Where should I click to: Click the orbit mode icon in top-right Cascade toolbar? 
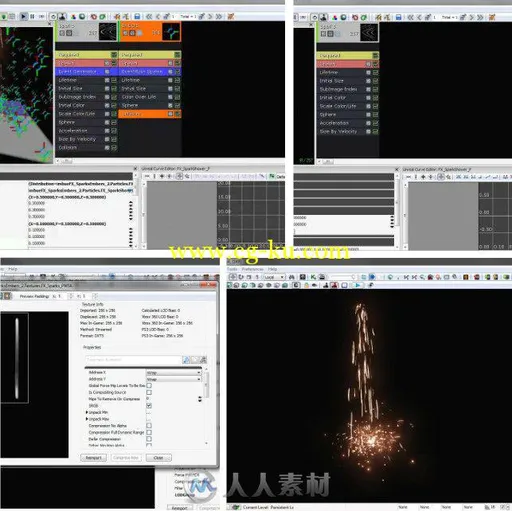314,17
